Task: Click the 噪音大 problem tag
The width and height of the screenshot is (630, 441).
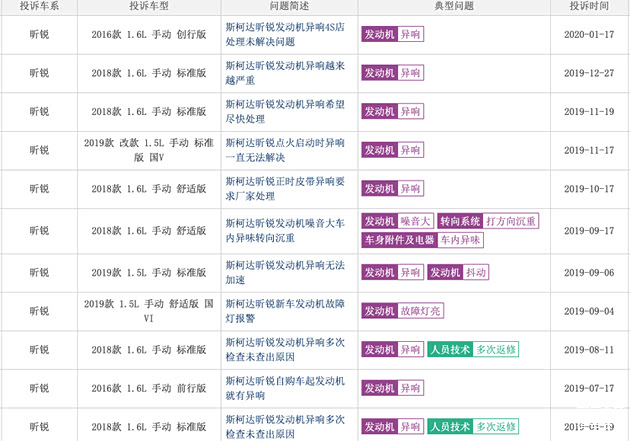Action: pyautogui.click(x=414, y=221)
